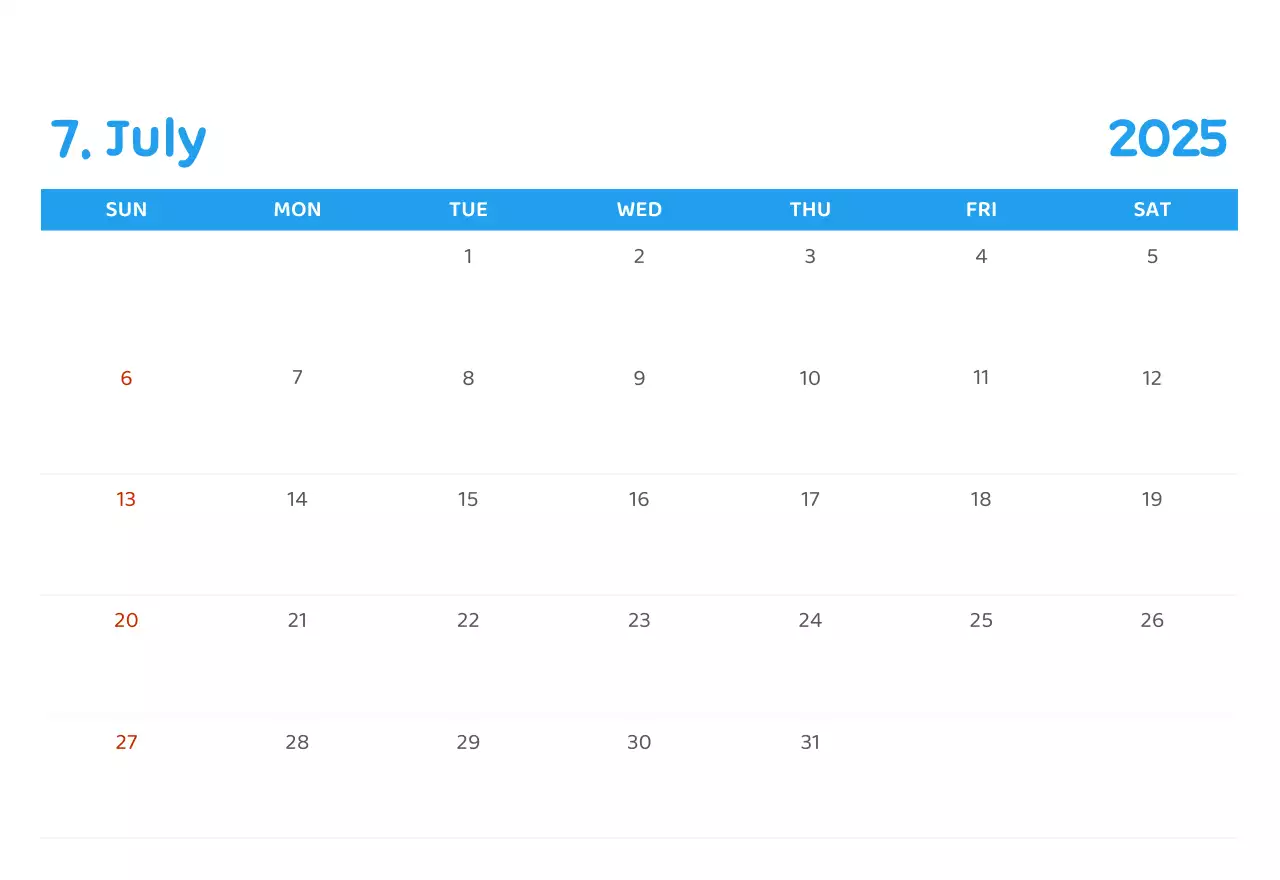This screenshot has height=880, width=1280.
Task: Pick date 19 in Saturday column
Action: point(1152,500)
